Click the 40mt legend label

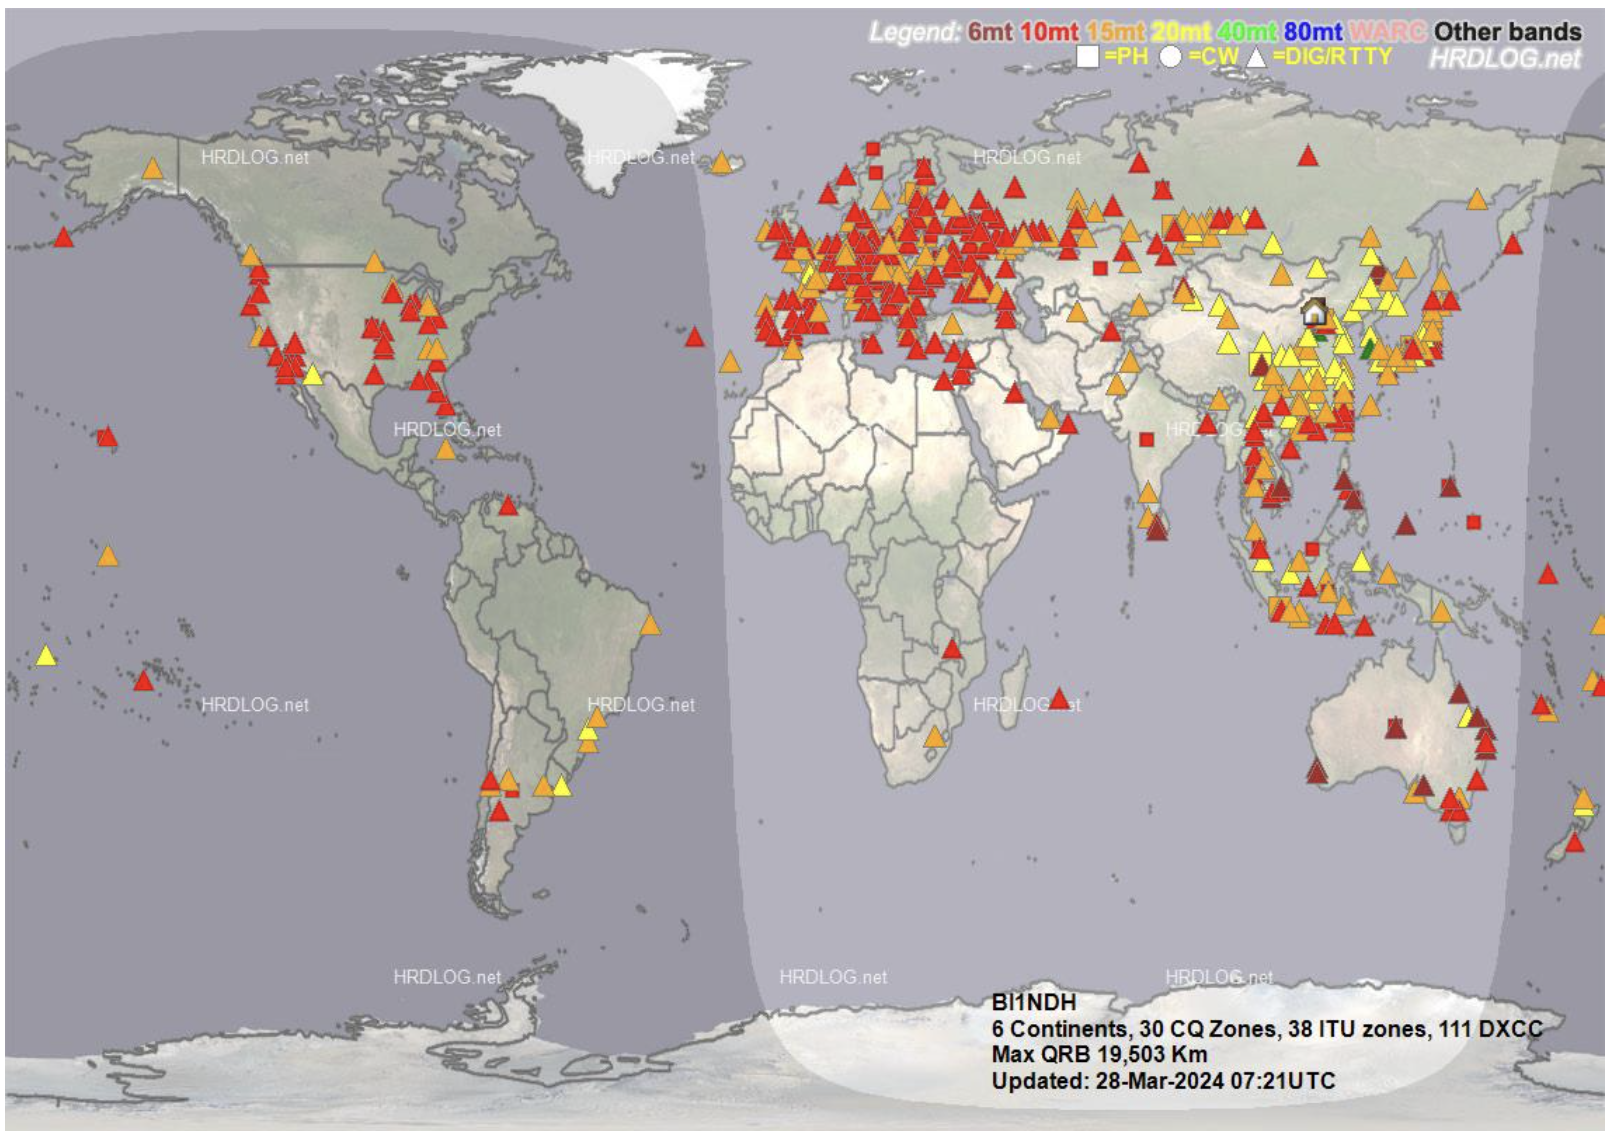tap(1247, 32)
